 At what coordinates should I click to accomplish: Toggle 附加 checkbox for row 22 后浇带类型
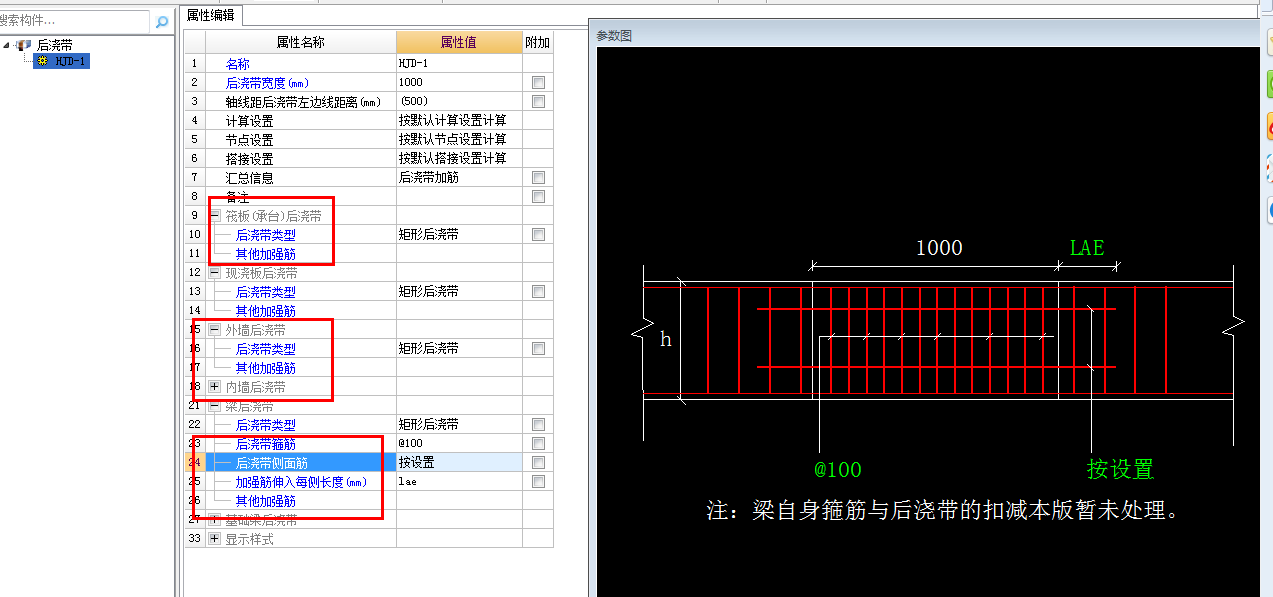[x=538, y=424]
